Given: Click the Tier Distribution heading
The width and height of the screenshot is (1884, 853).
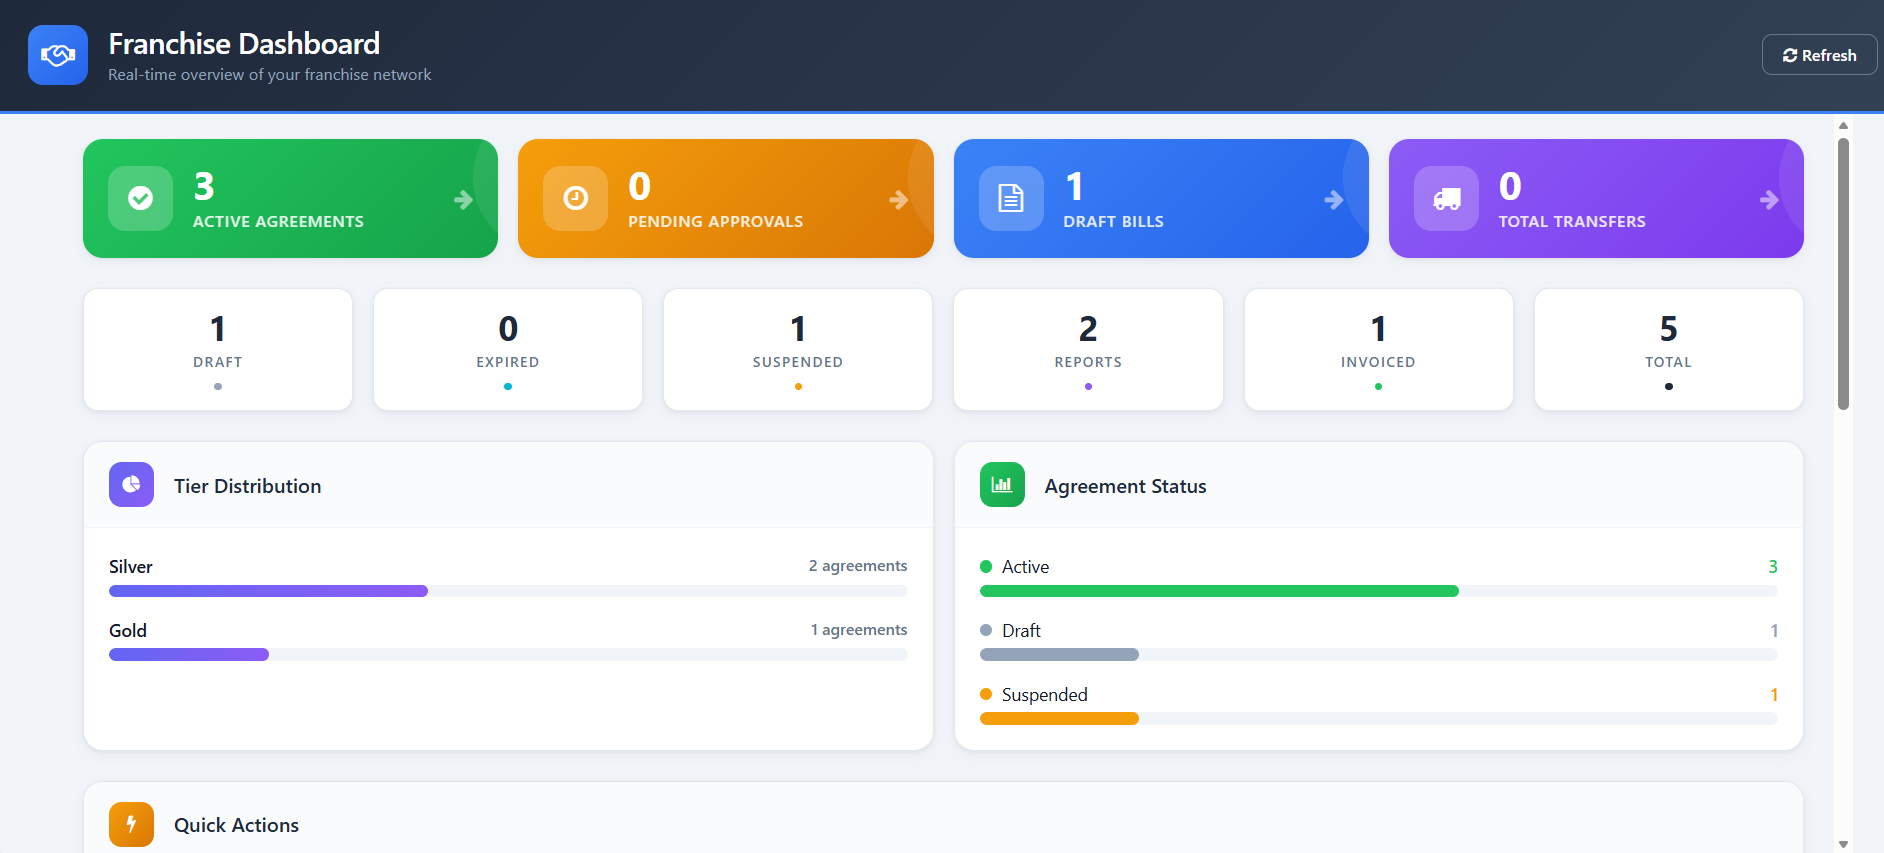Looking at the screenshot, I should click(x=248, y=486).
